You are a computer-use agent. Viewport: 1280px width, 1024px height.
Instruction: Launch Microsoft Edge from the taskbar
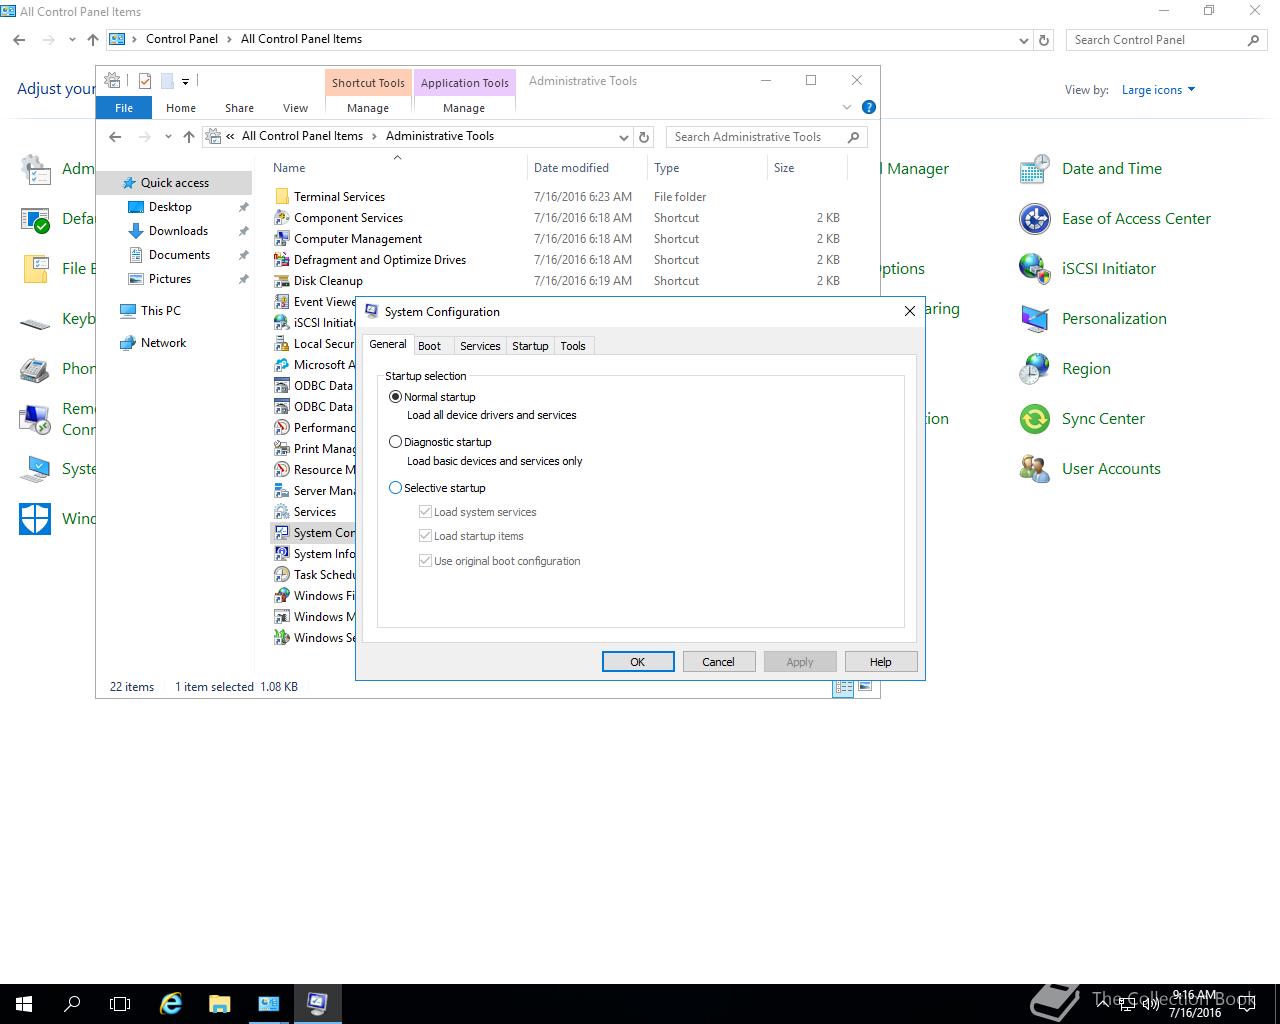170,1002
